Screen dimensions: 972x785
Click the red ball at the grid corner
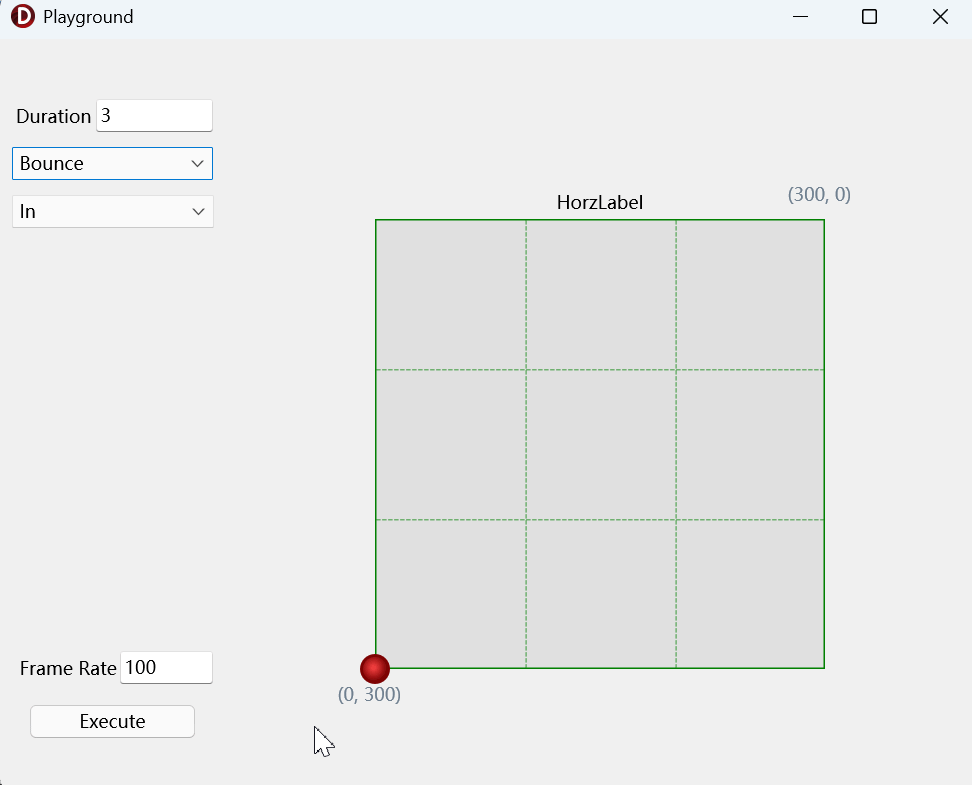375,668
